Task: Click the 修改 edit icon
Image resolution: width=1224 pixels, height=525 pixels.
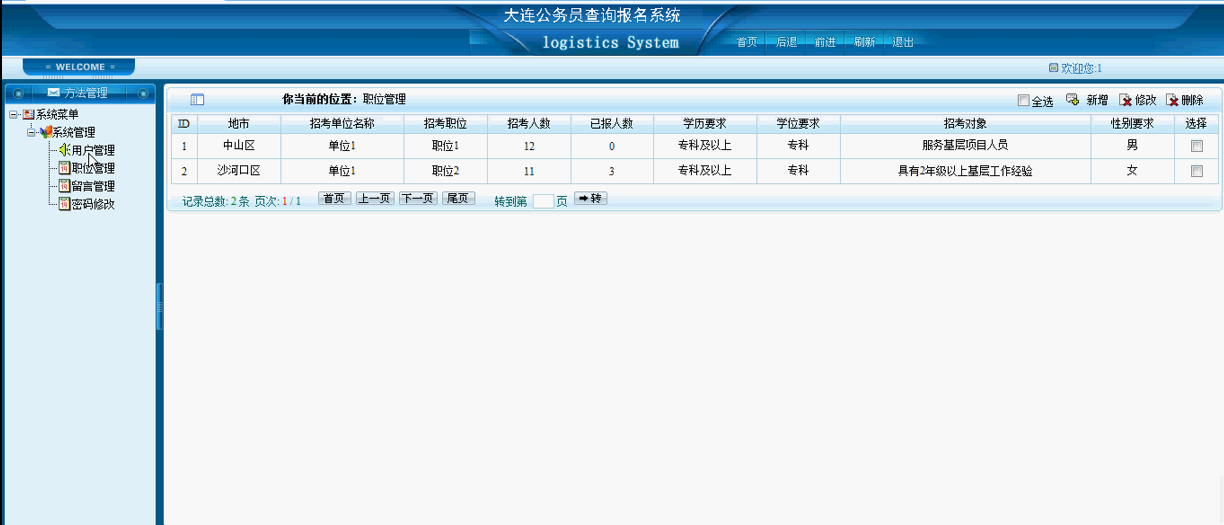Action: click(1125, 100)
